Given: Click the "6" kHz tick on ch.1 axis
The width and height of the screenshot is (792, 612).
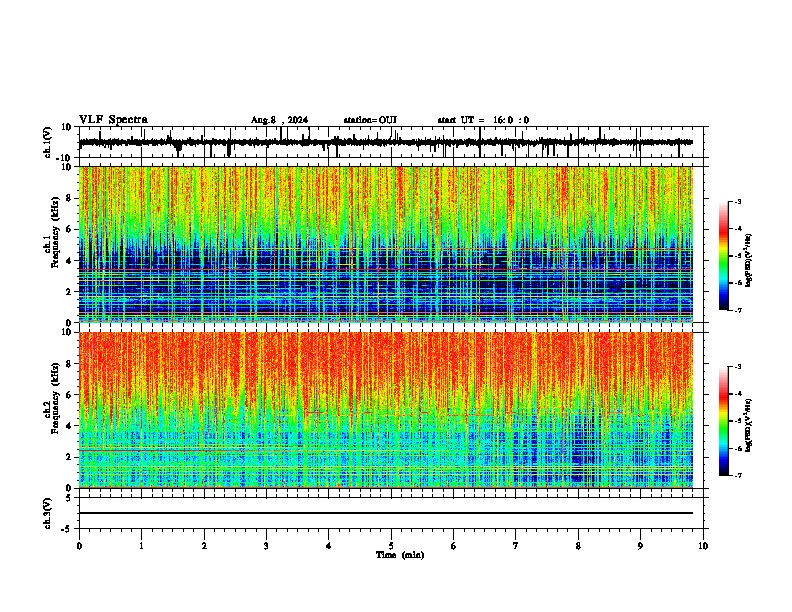Looking at the screenshot, I should click(x=69, y=229).
